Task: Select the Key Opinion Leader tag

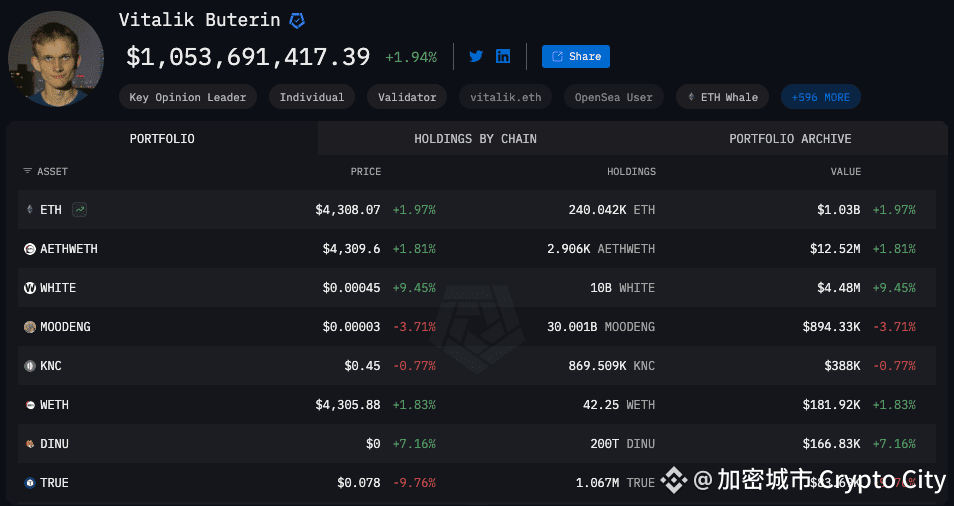Action: pyautogui.click(x=187, y=97)
